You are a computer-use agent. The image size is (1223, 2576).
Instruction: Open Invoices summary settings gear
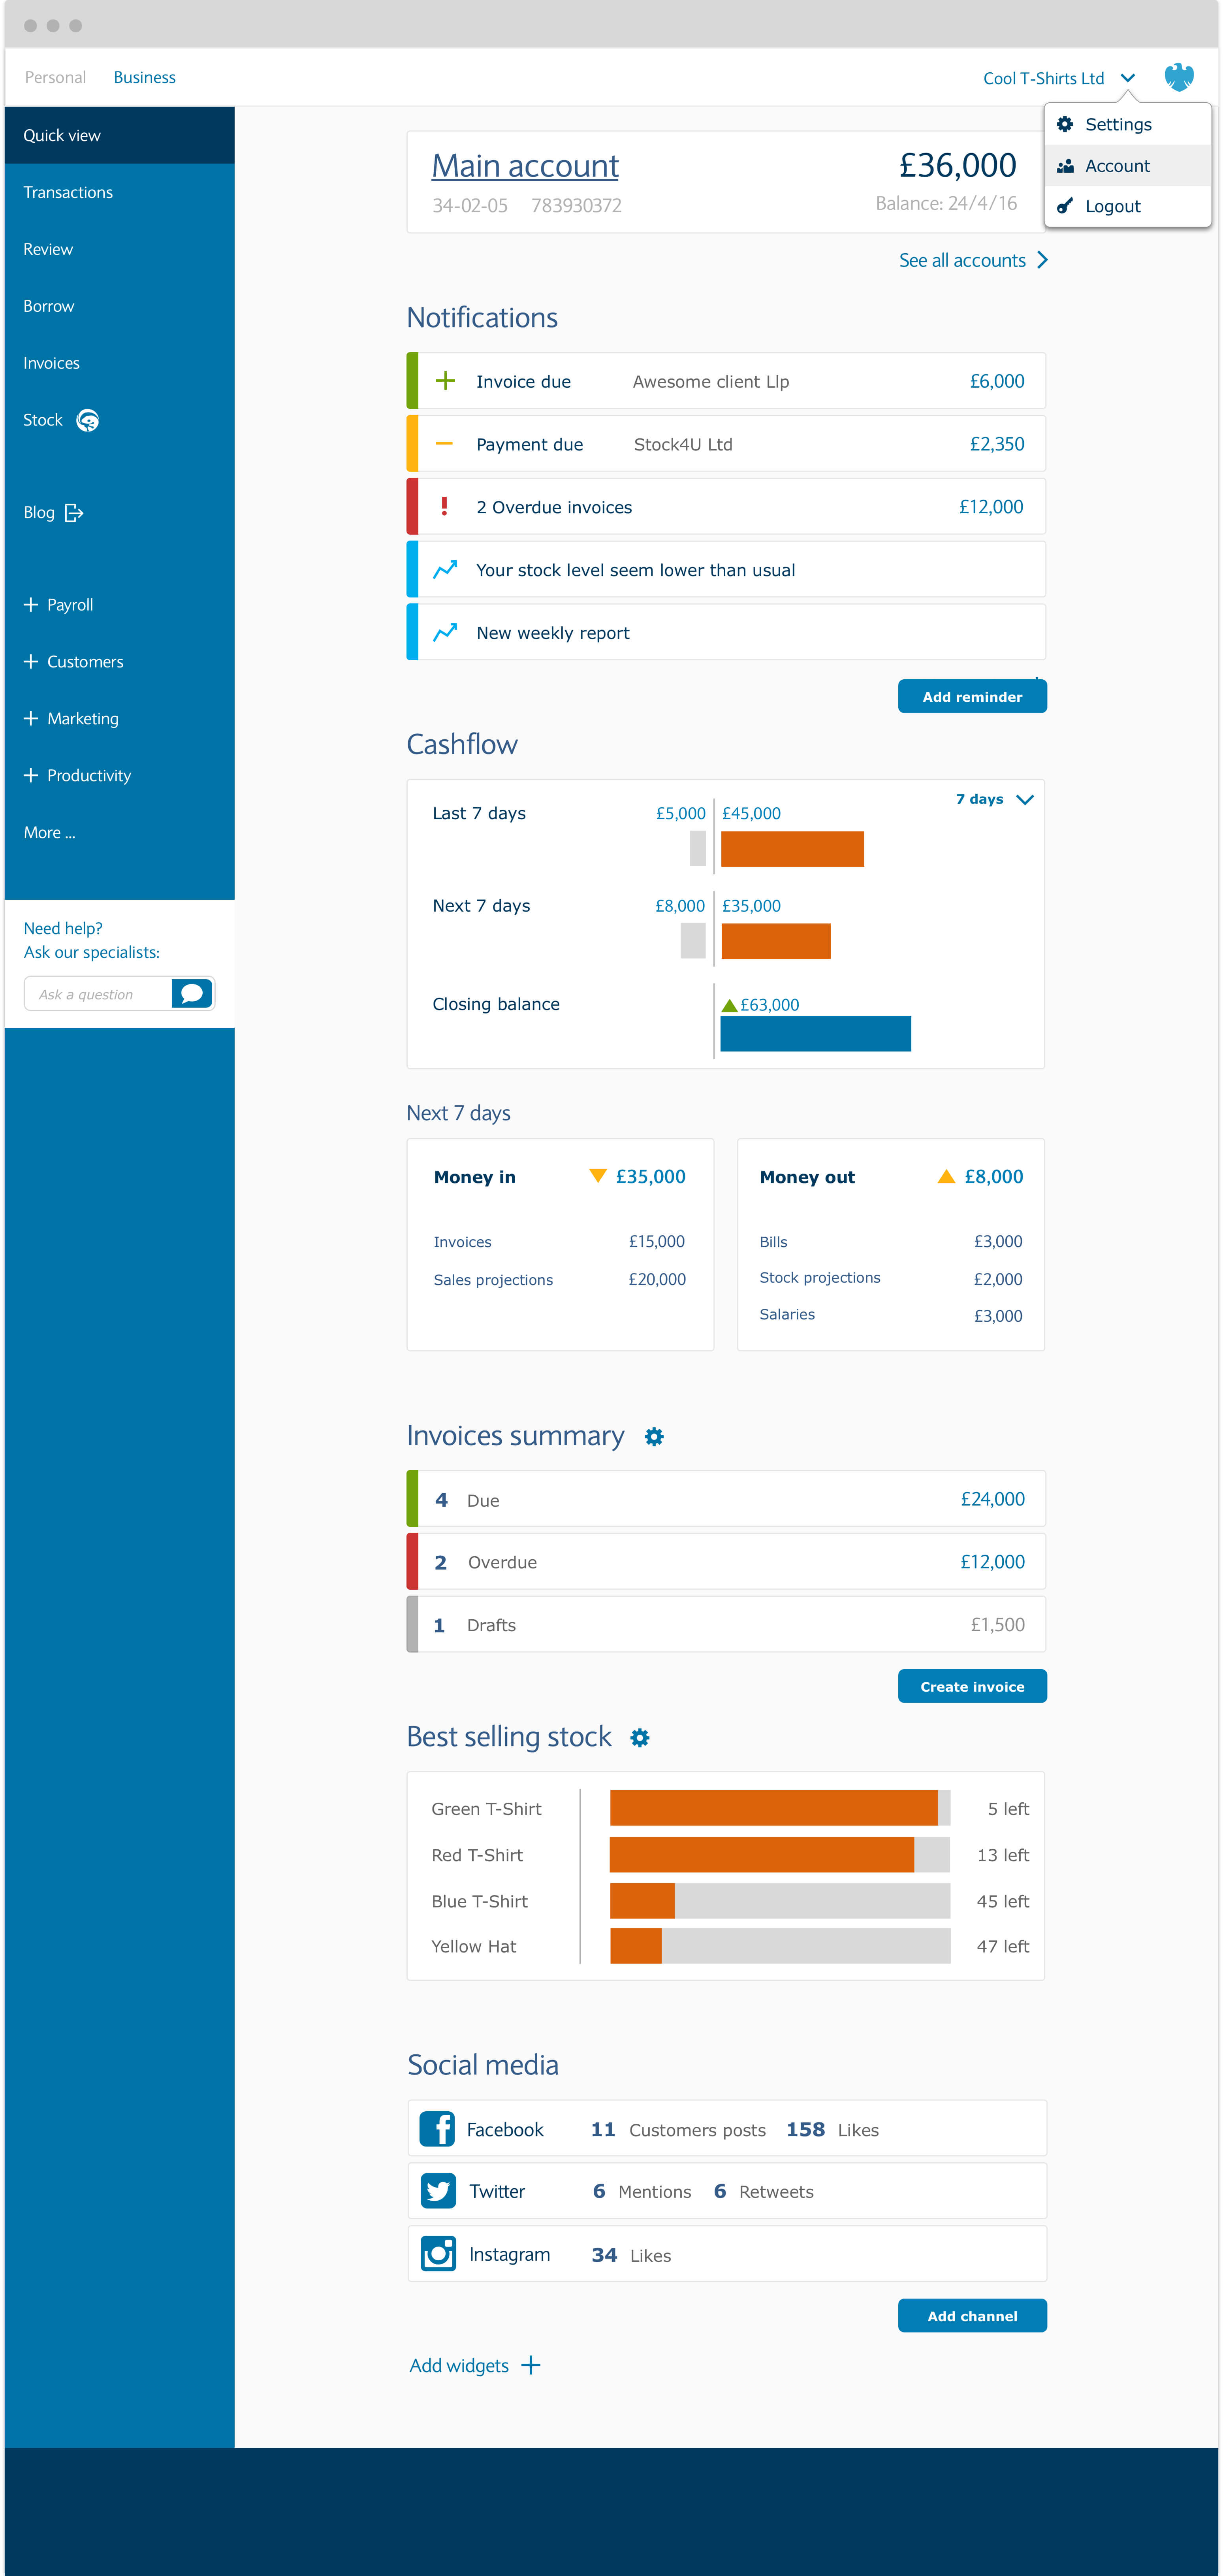654,1437
